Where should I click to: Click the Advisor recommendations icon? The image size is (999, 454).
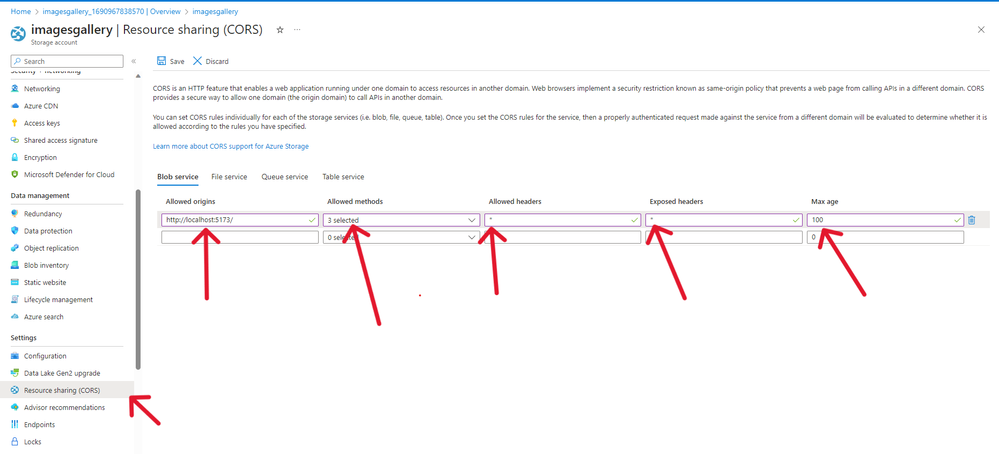(15, 408)
